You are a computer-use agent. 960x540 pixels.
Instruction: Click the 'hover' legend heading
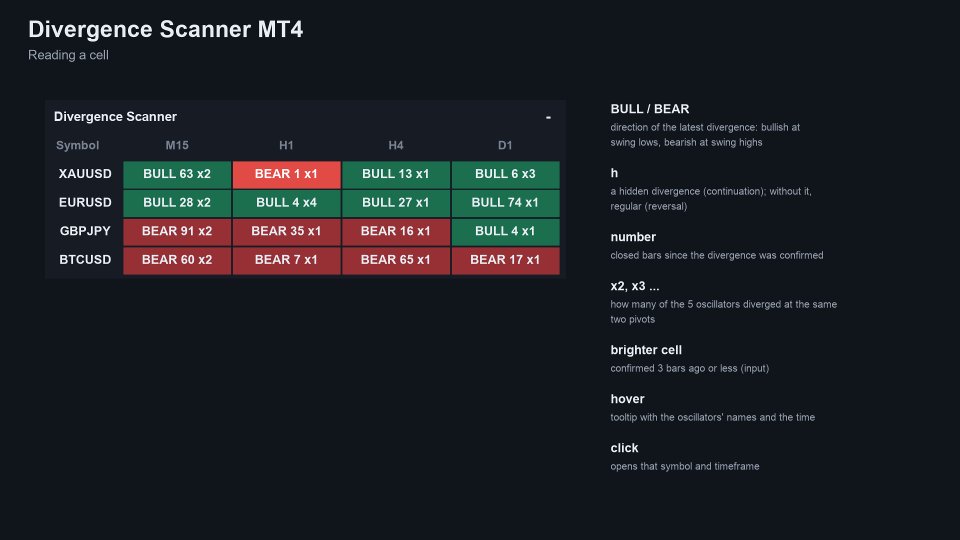click(x=628, y=399)
